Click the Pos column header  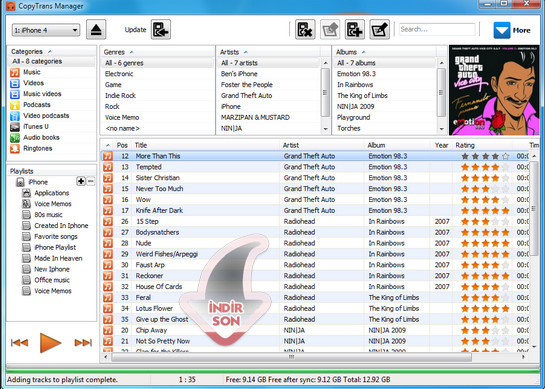click(122, 145)
